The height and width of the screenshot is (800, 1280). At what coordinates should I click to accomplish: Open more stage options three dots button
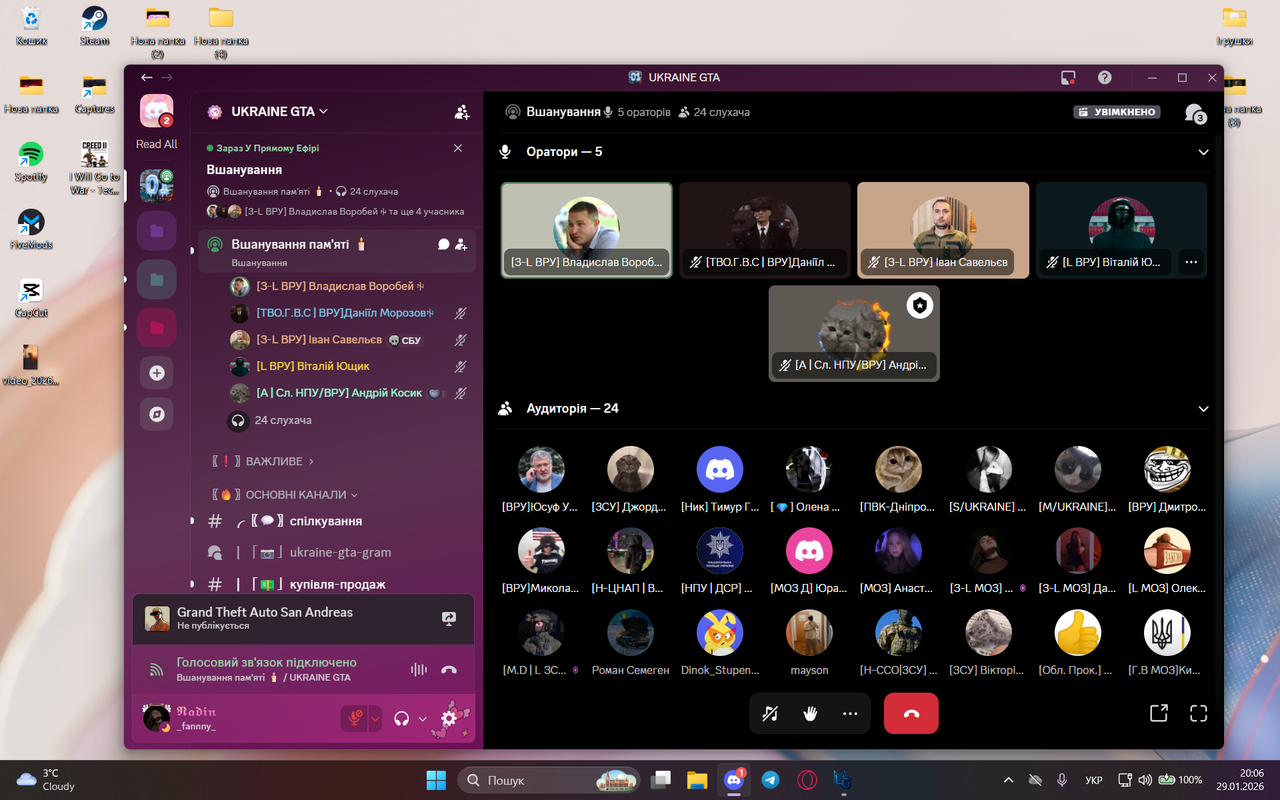click(850, 713)
